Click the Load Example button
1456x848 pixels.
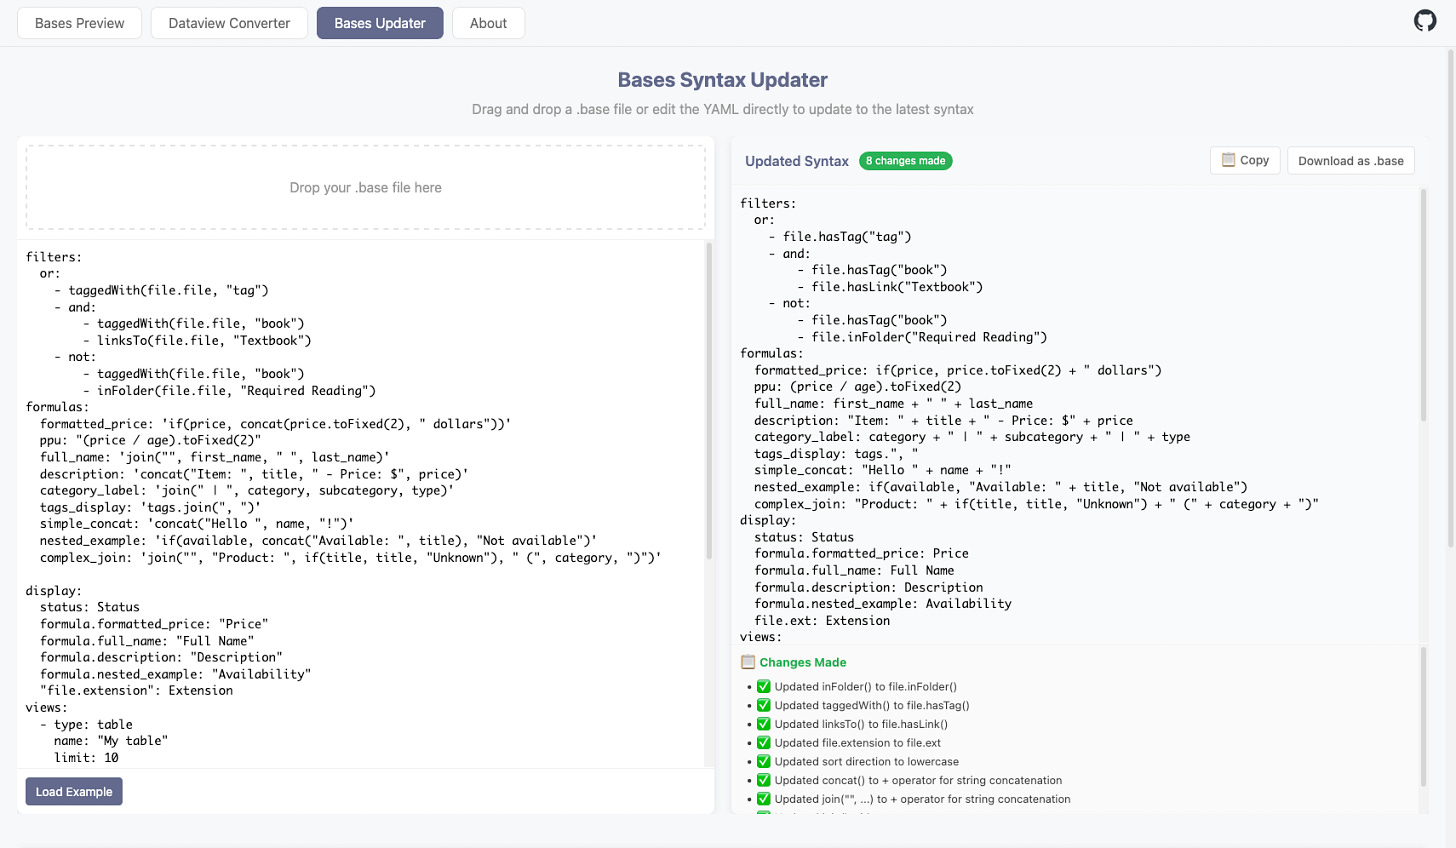[x=74, y=792]
